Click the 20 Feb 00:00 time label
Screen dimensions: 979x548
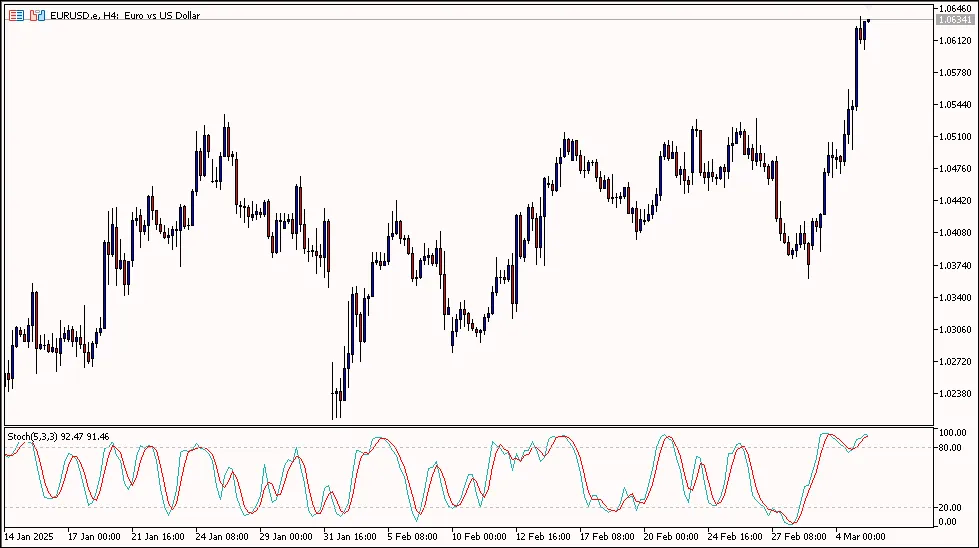coord(671,536)
